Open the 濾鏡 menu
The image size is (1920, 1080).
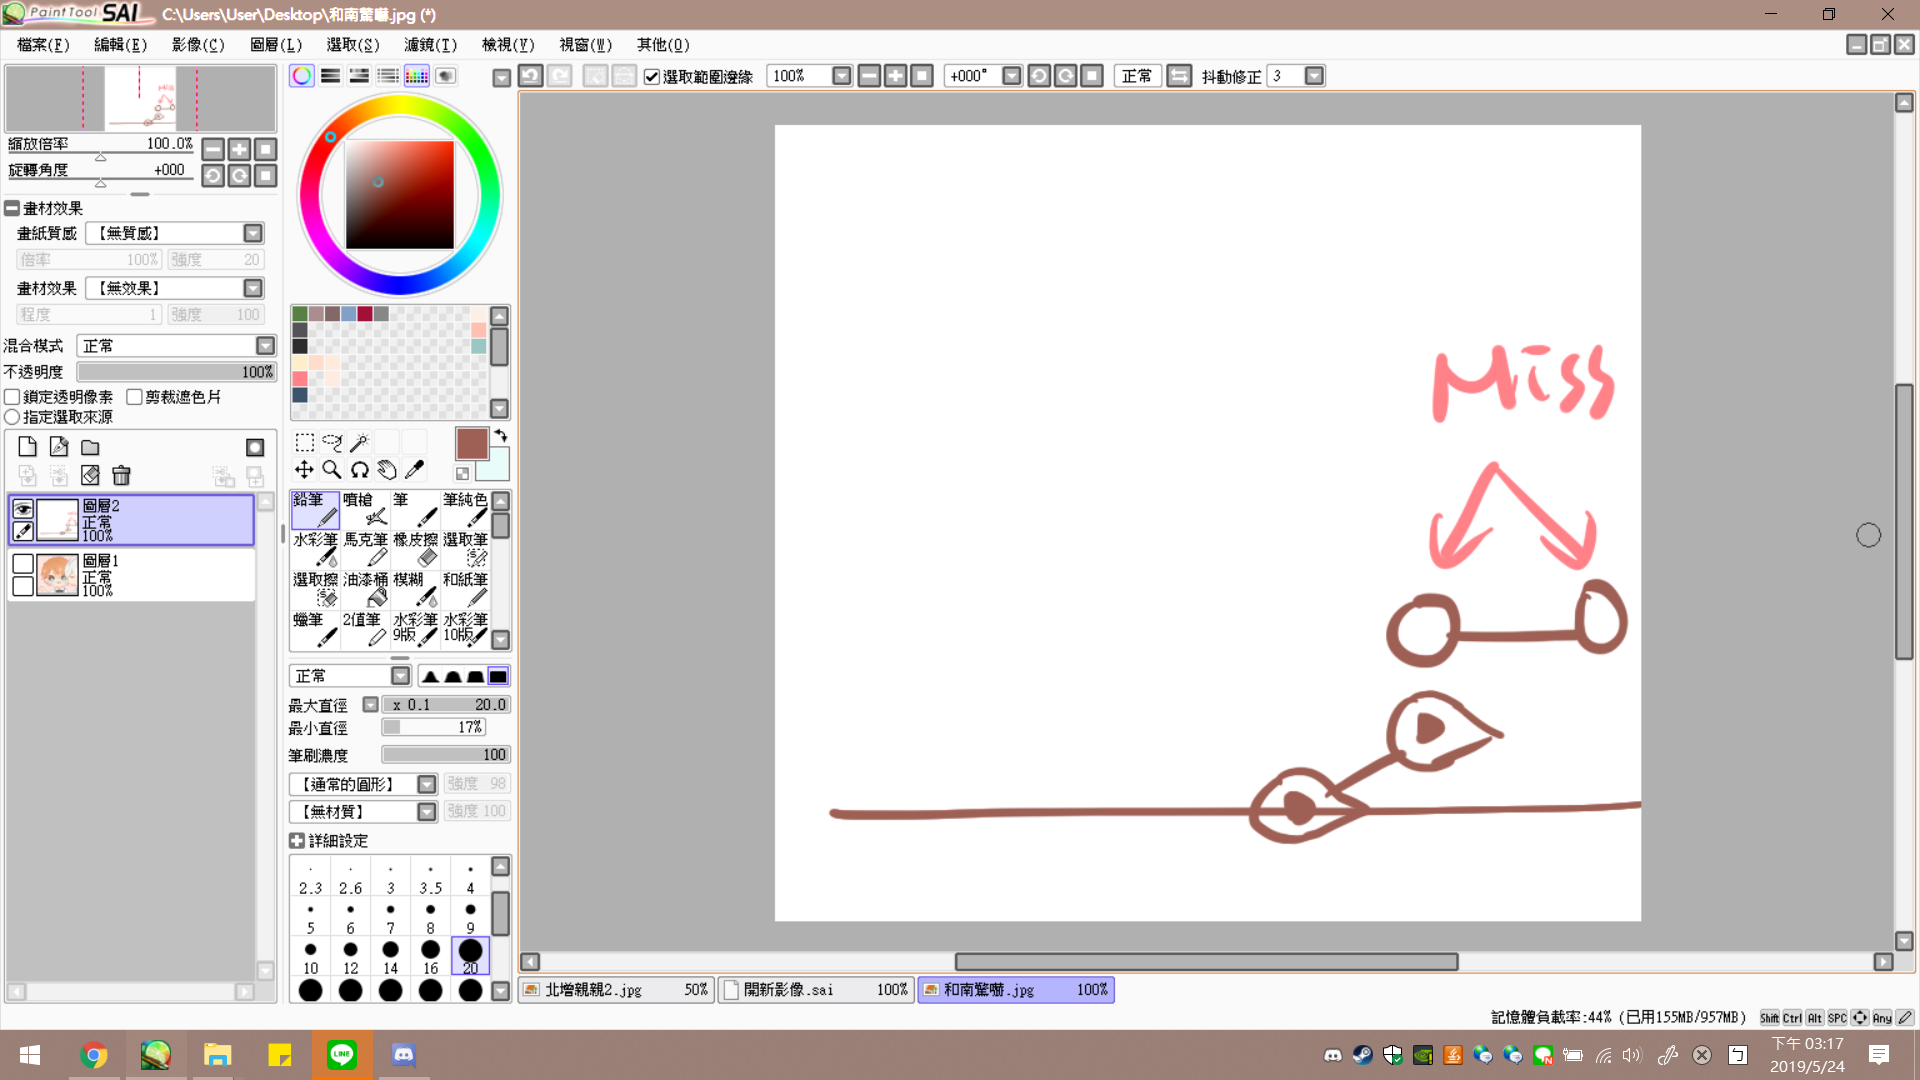click(x=430, y=45)
